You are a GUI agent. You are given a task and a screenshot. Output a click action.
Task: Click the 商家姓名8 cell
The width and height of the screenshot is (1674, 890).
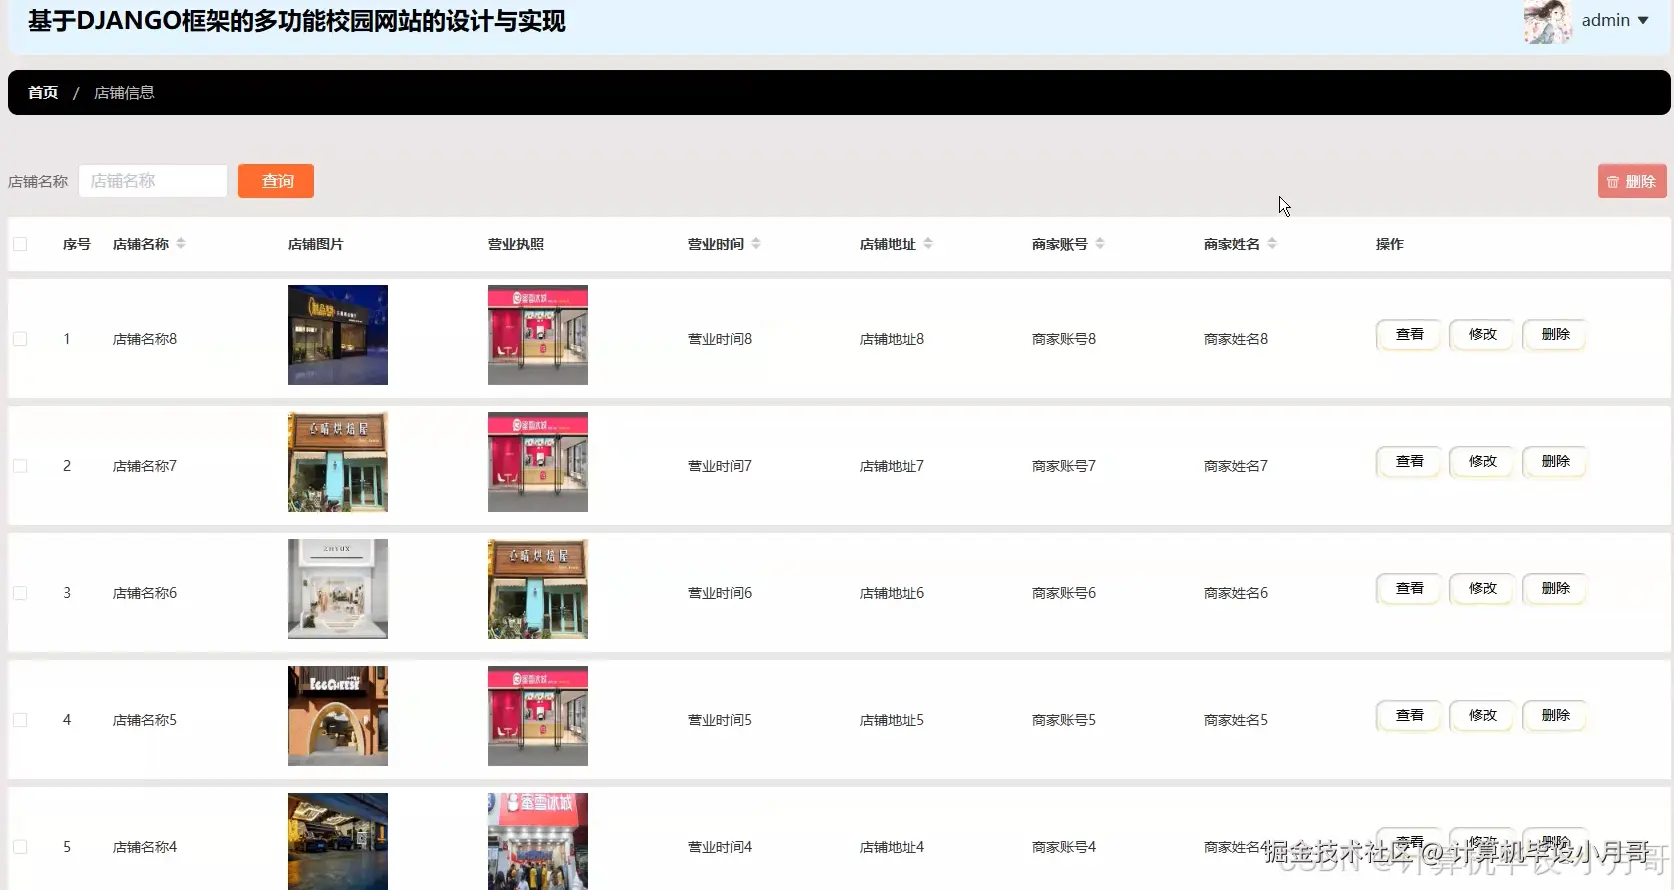pos(1236,339)
